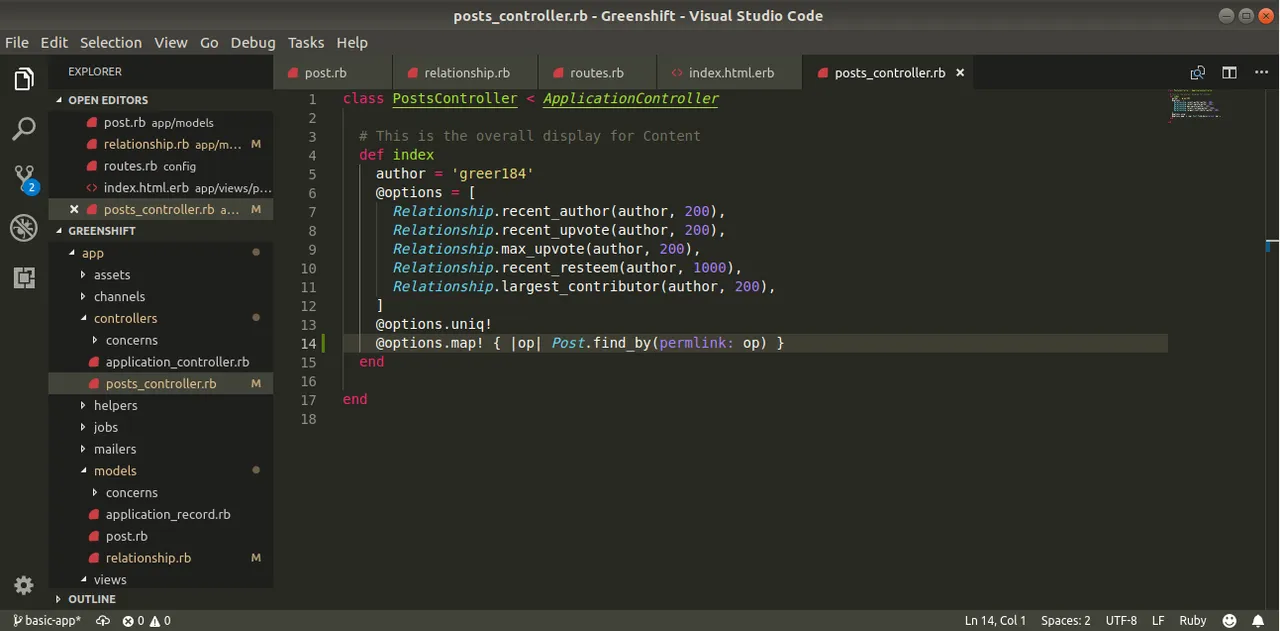
Task: Open the Debug view in activity bar
Action: pyautogui.click(x=24, y=228)
